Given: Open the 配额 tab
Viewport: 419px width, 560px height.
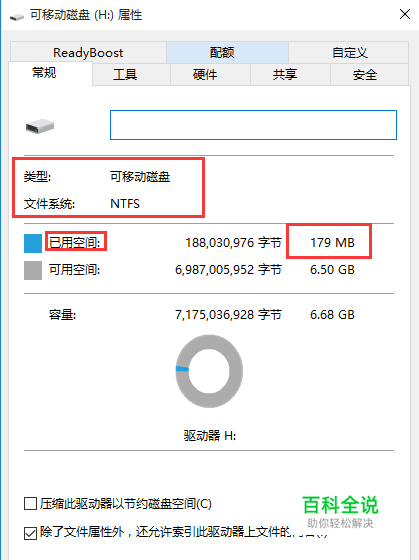Looking at the screenshot, I should (227, 52).
